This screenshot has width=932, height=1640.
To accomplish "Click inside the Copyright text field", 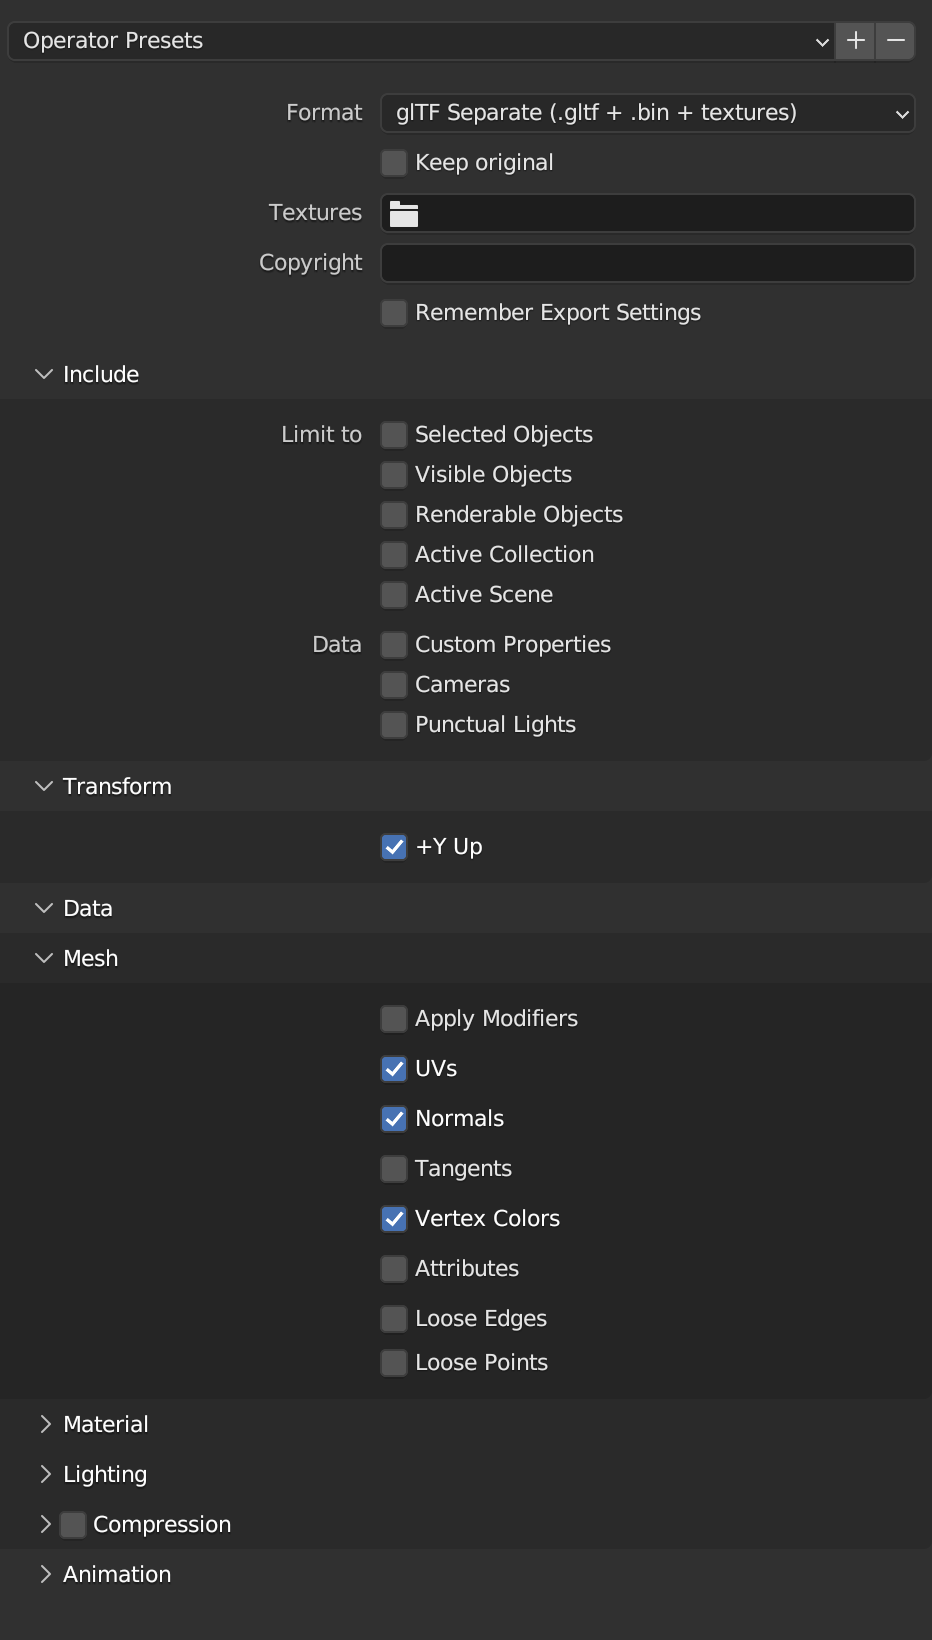I will click(647, 263).
